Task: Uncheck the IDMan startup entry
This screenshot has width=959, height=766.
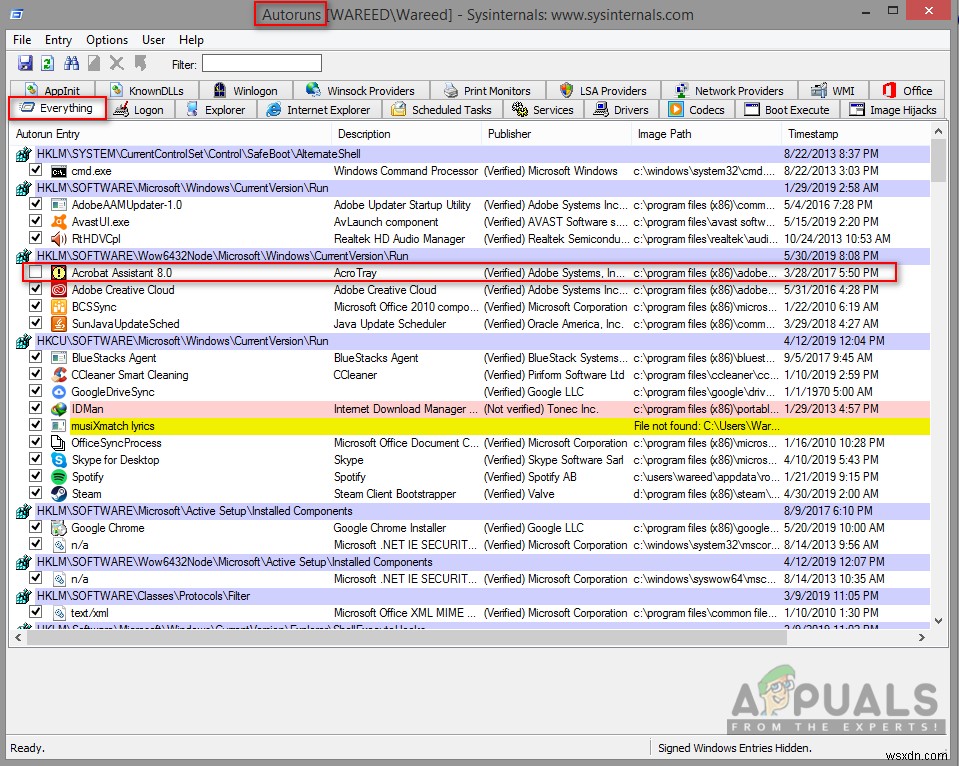Action: point(35,408)
